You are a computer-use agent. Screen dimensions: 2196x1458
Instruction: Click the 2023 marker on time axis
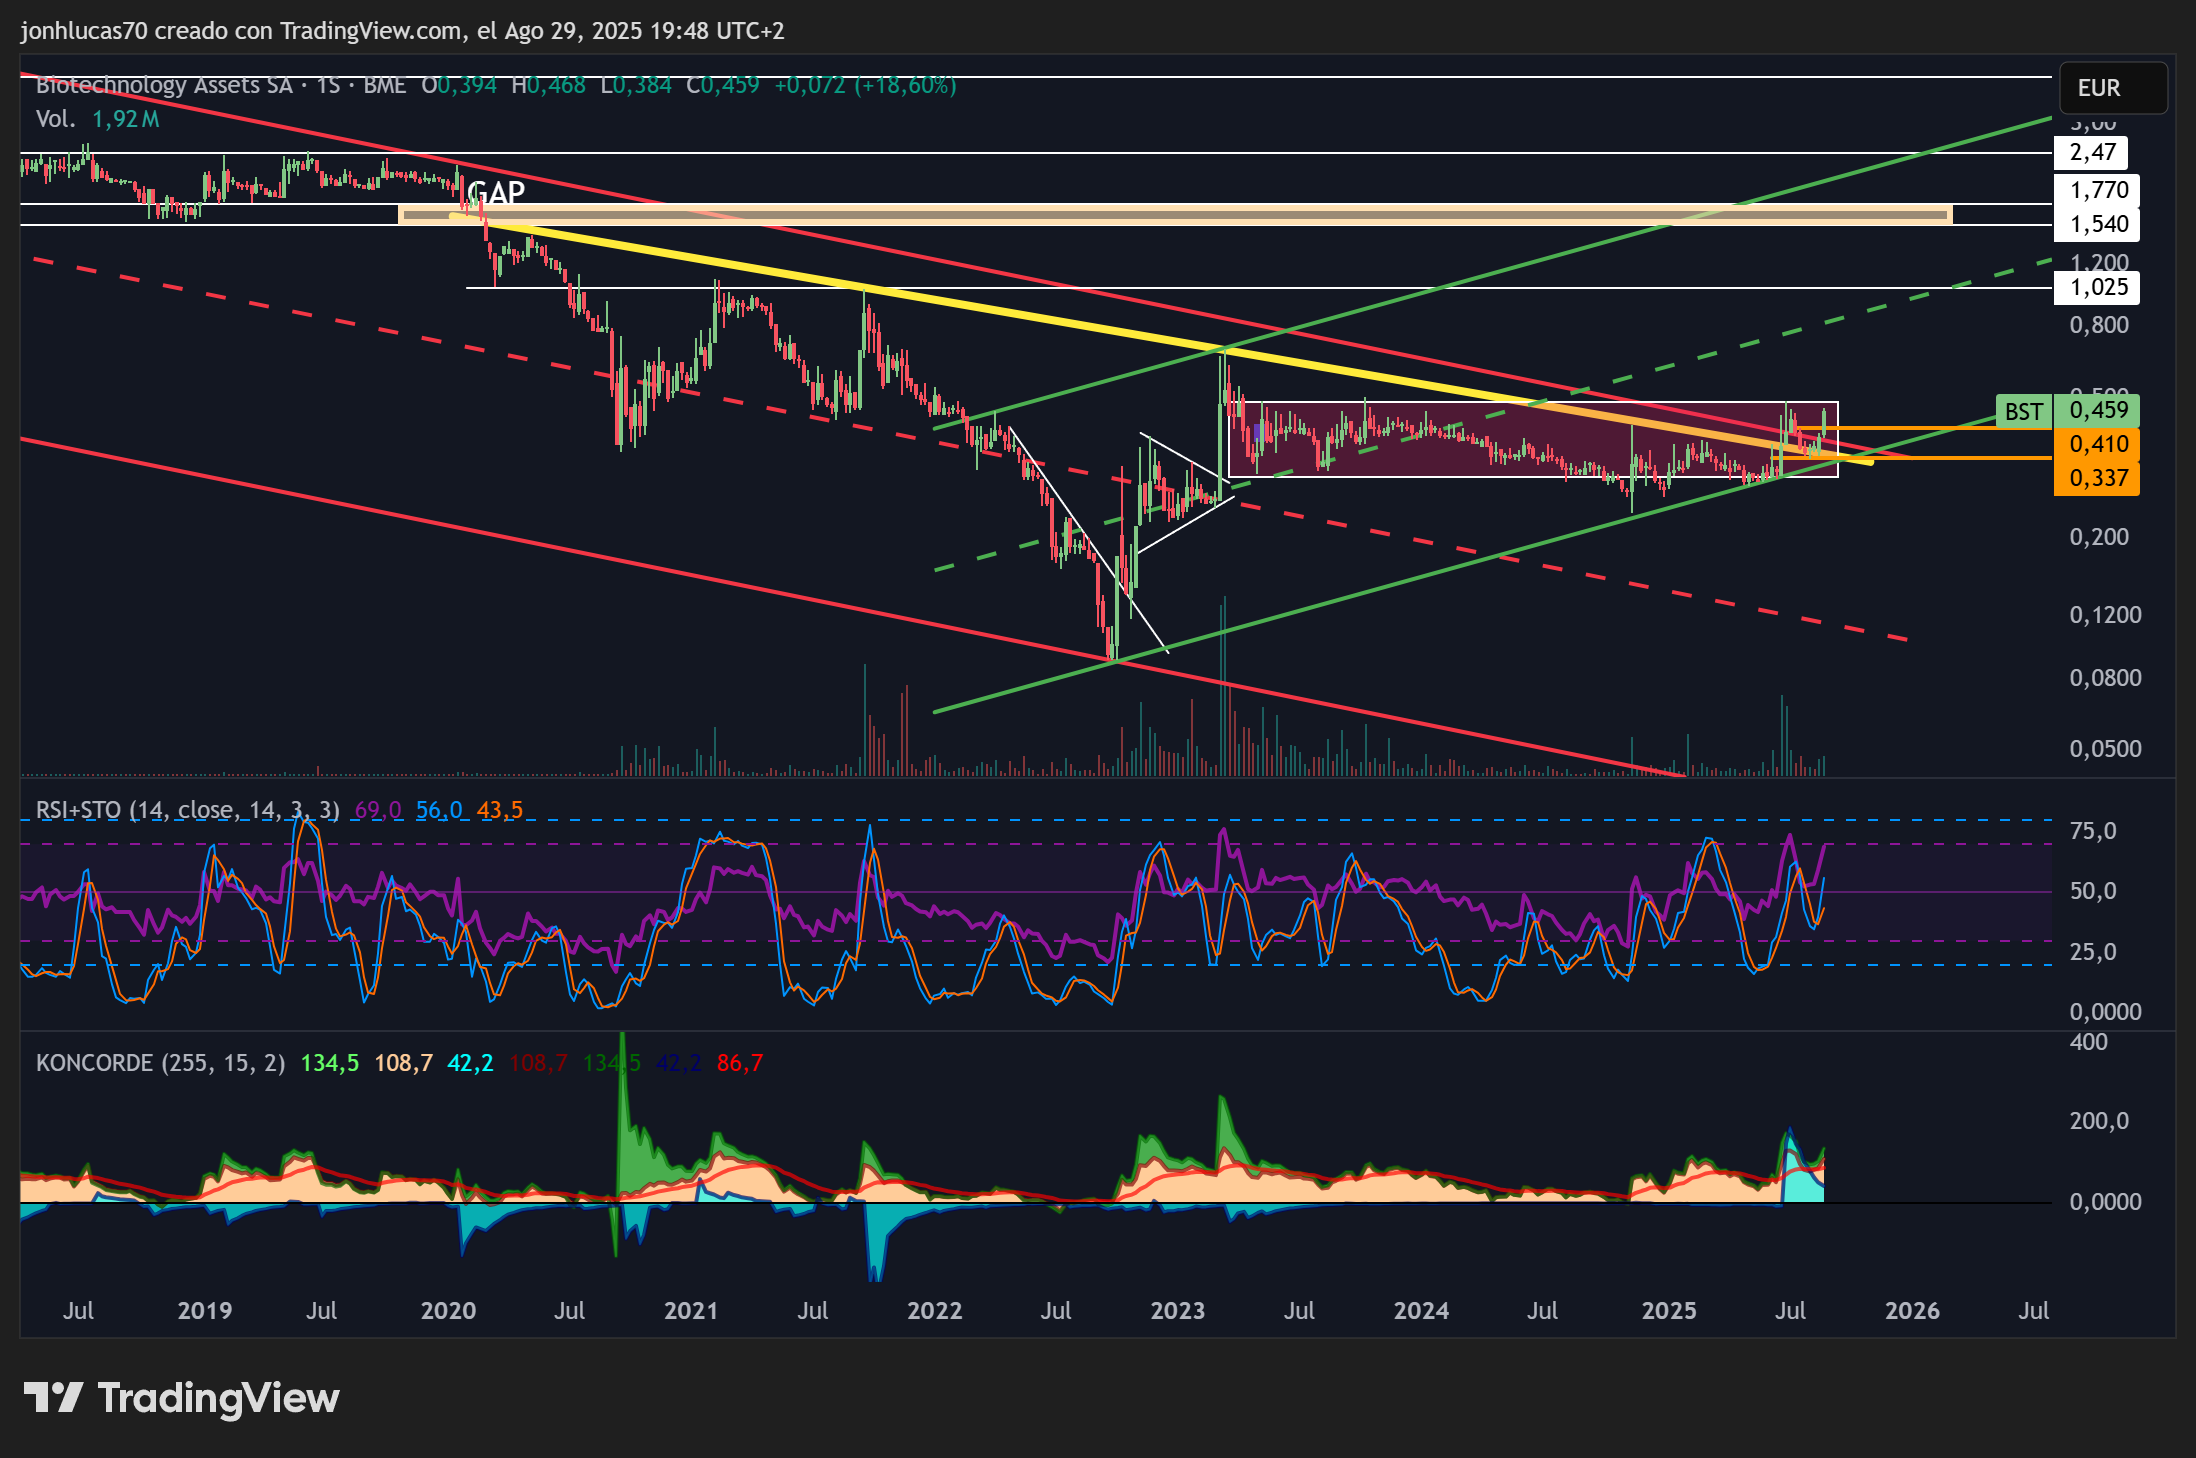(1178, 1311)
